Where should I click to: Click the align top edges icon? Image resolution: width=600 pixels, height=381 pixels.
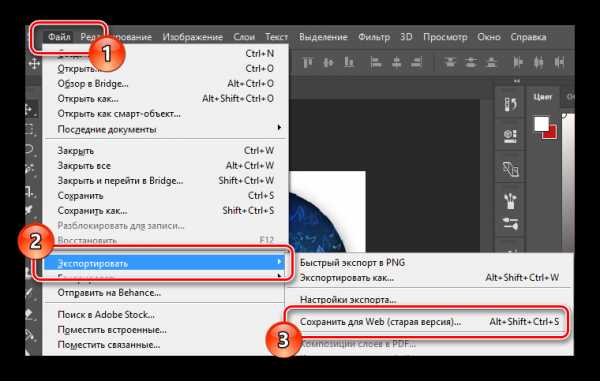coord(307,62)
